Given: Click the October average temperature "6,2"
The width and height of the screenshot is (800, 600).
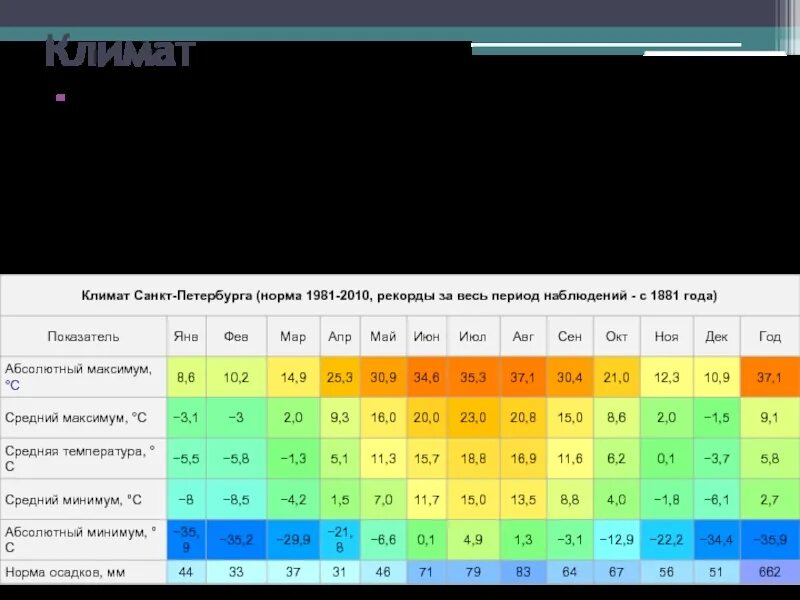Looking at the screenshot, I should coord(616,458).
